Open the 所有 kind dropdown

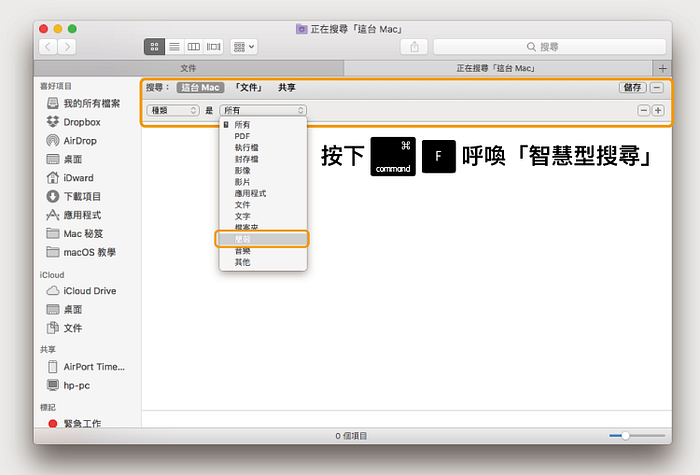(263, 110)
